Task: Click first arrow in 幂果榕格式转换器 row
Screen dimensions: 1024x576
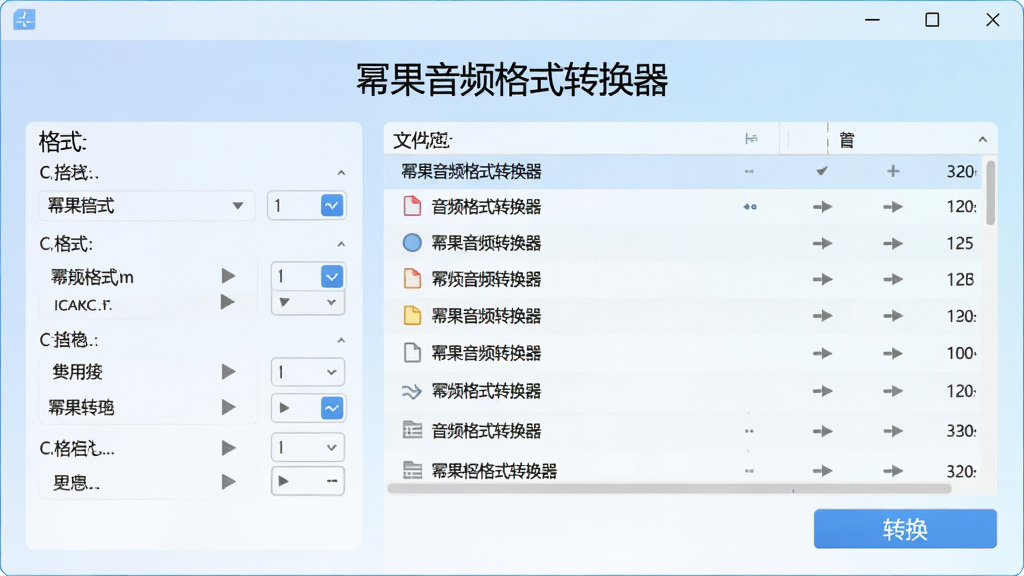Action: tap(822, 471)
